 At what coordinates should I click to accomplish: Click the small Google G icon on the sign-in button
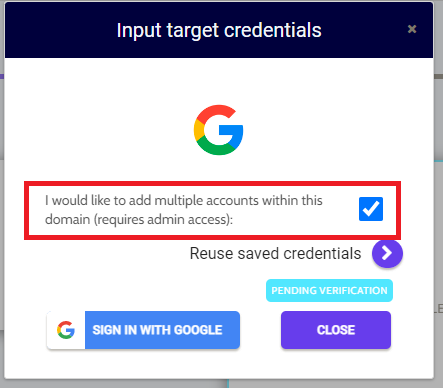pyautogui.click(x=66, y=330)
